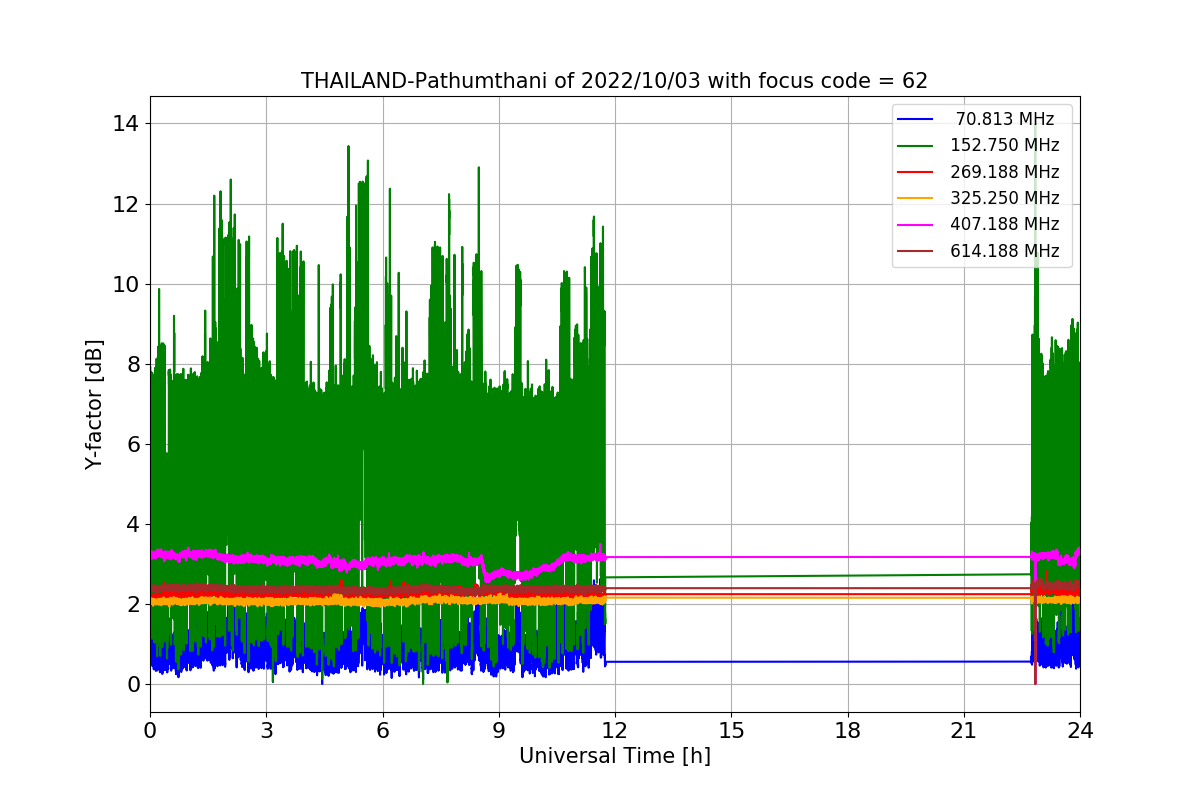The height and width of the screenshot is (800, 1200).
Task: Click the x-axis tick label 12
Action: 615,730
